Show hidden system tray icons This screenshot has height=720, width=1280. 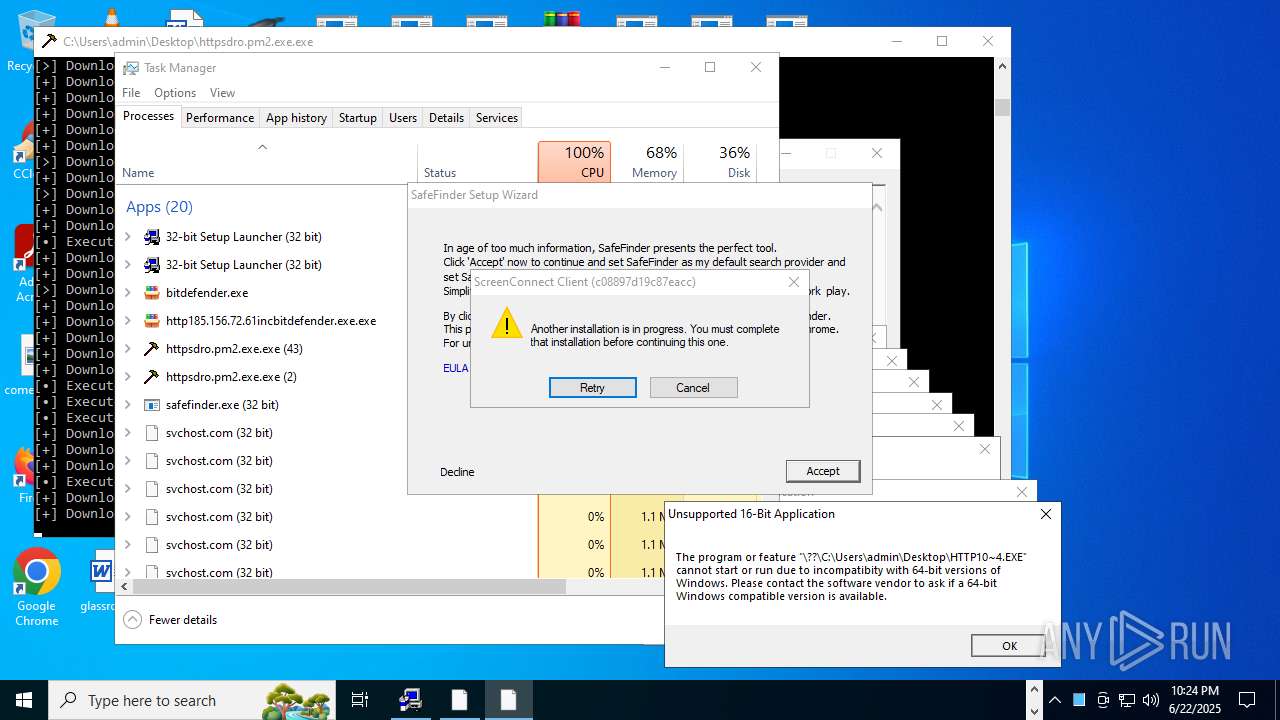click(x=1054, y=700)
